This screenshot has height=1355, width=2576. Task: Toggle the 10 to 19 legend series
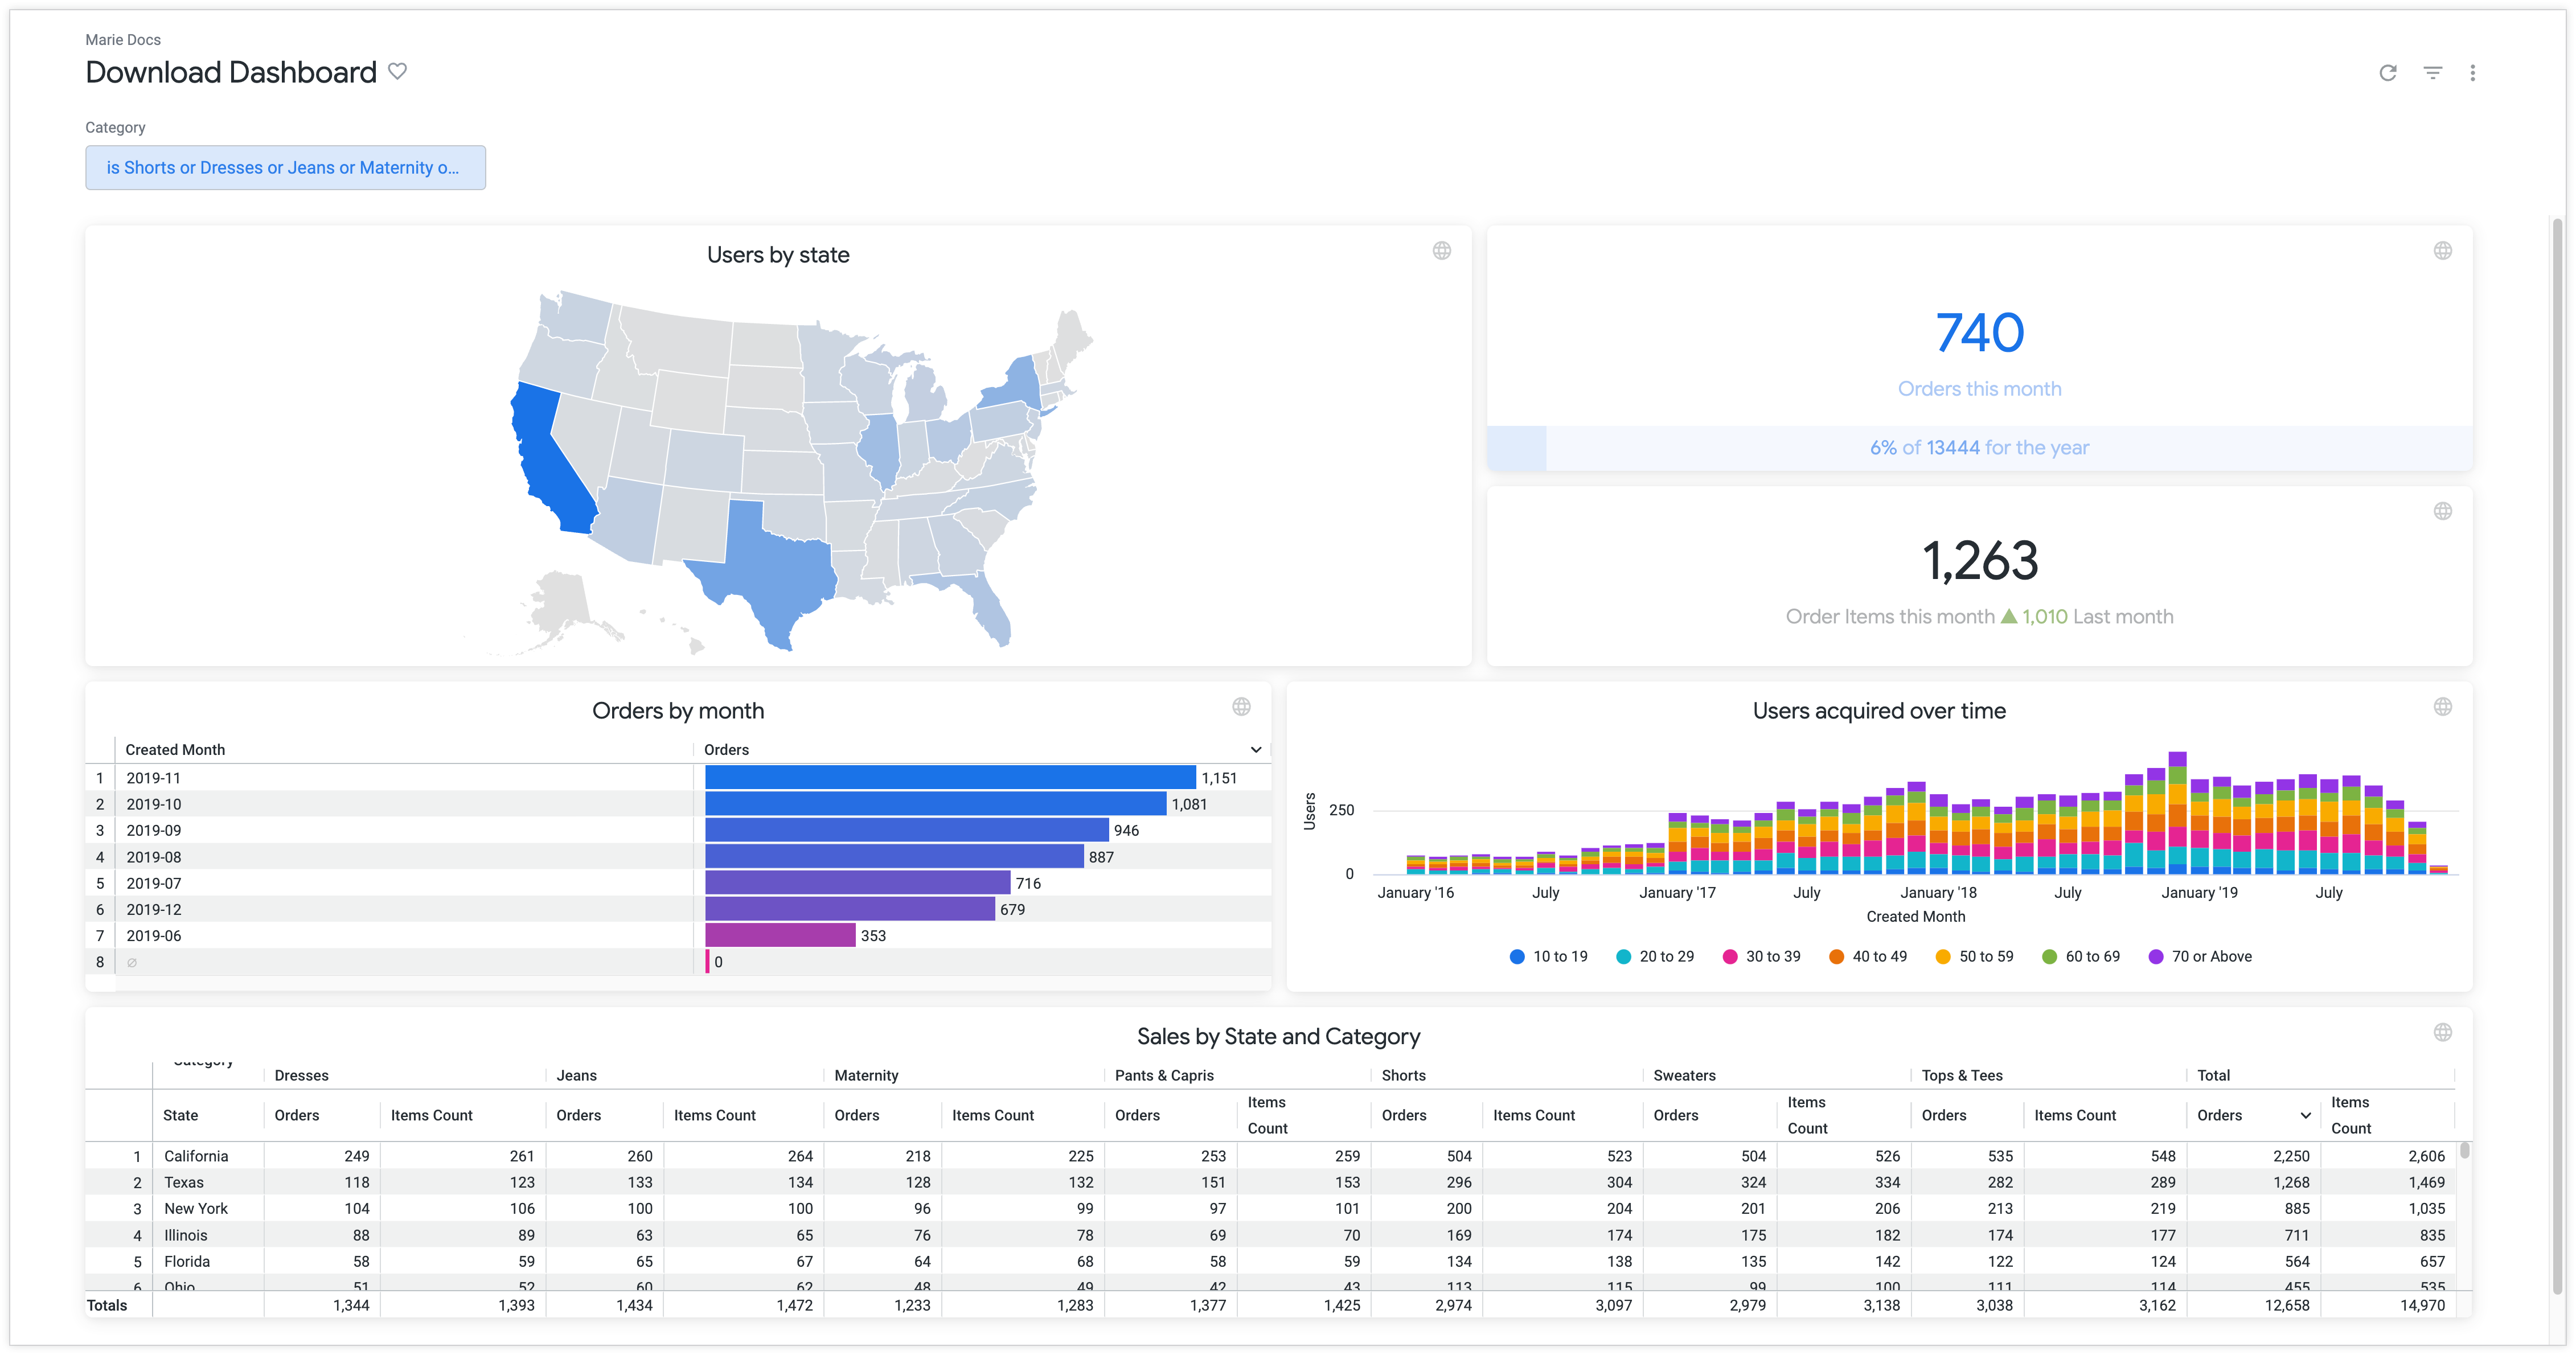pos(1548,957)
